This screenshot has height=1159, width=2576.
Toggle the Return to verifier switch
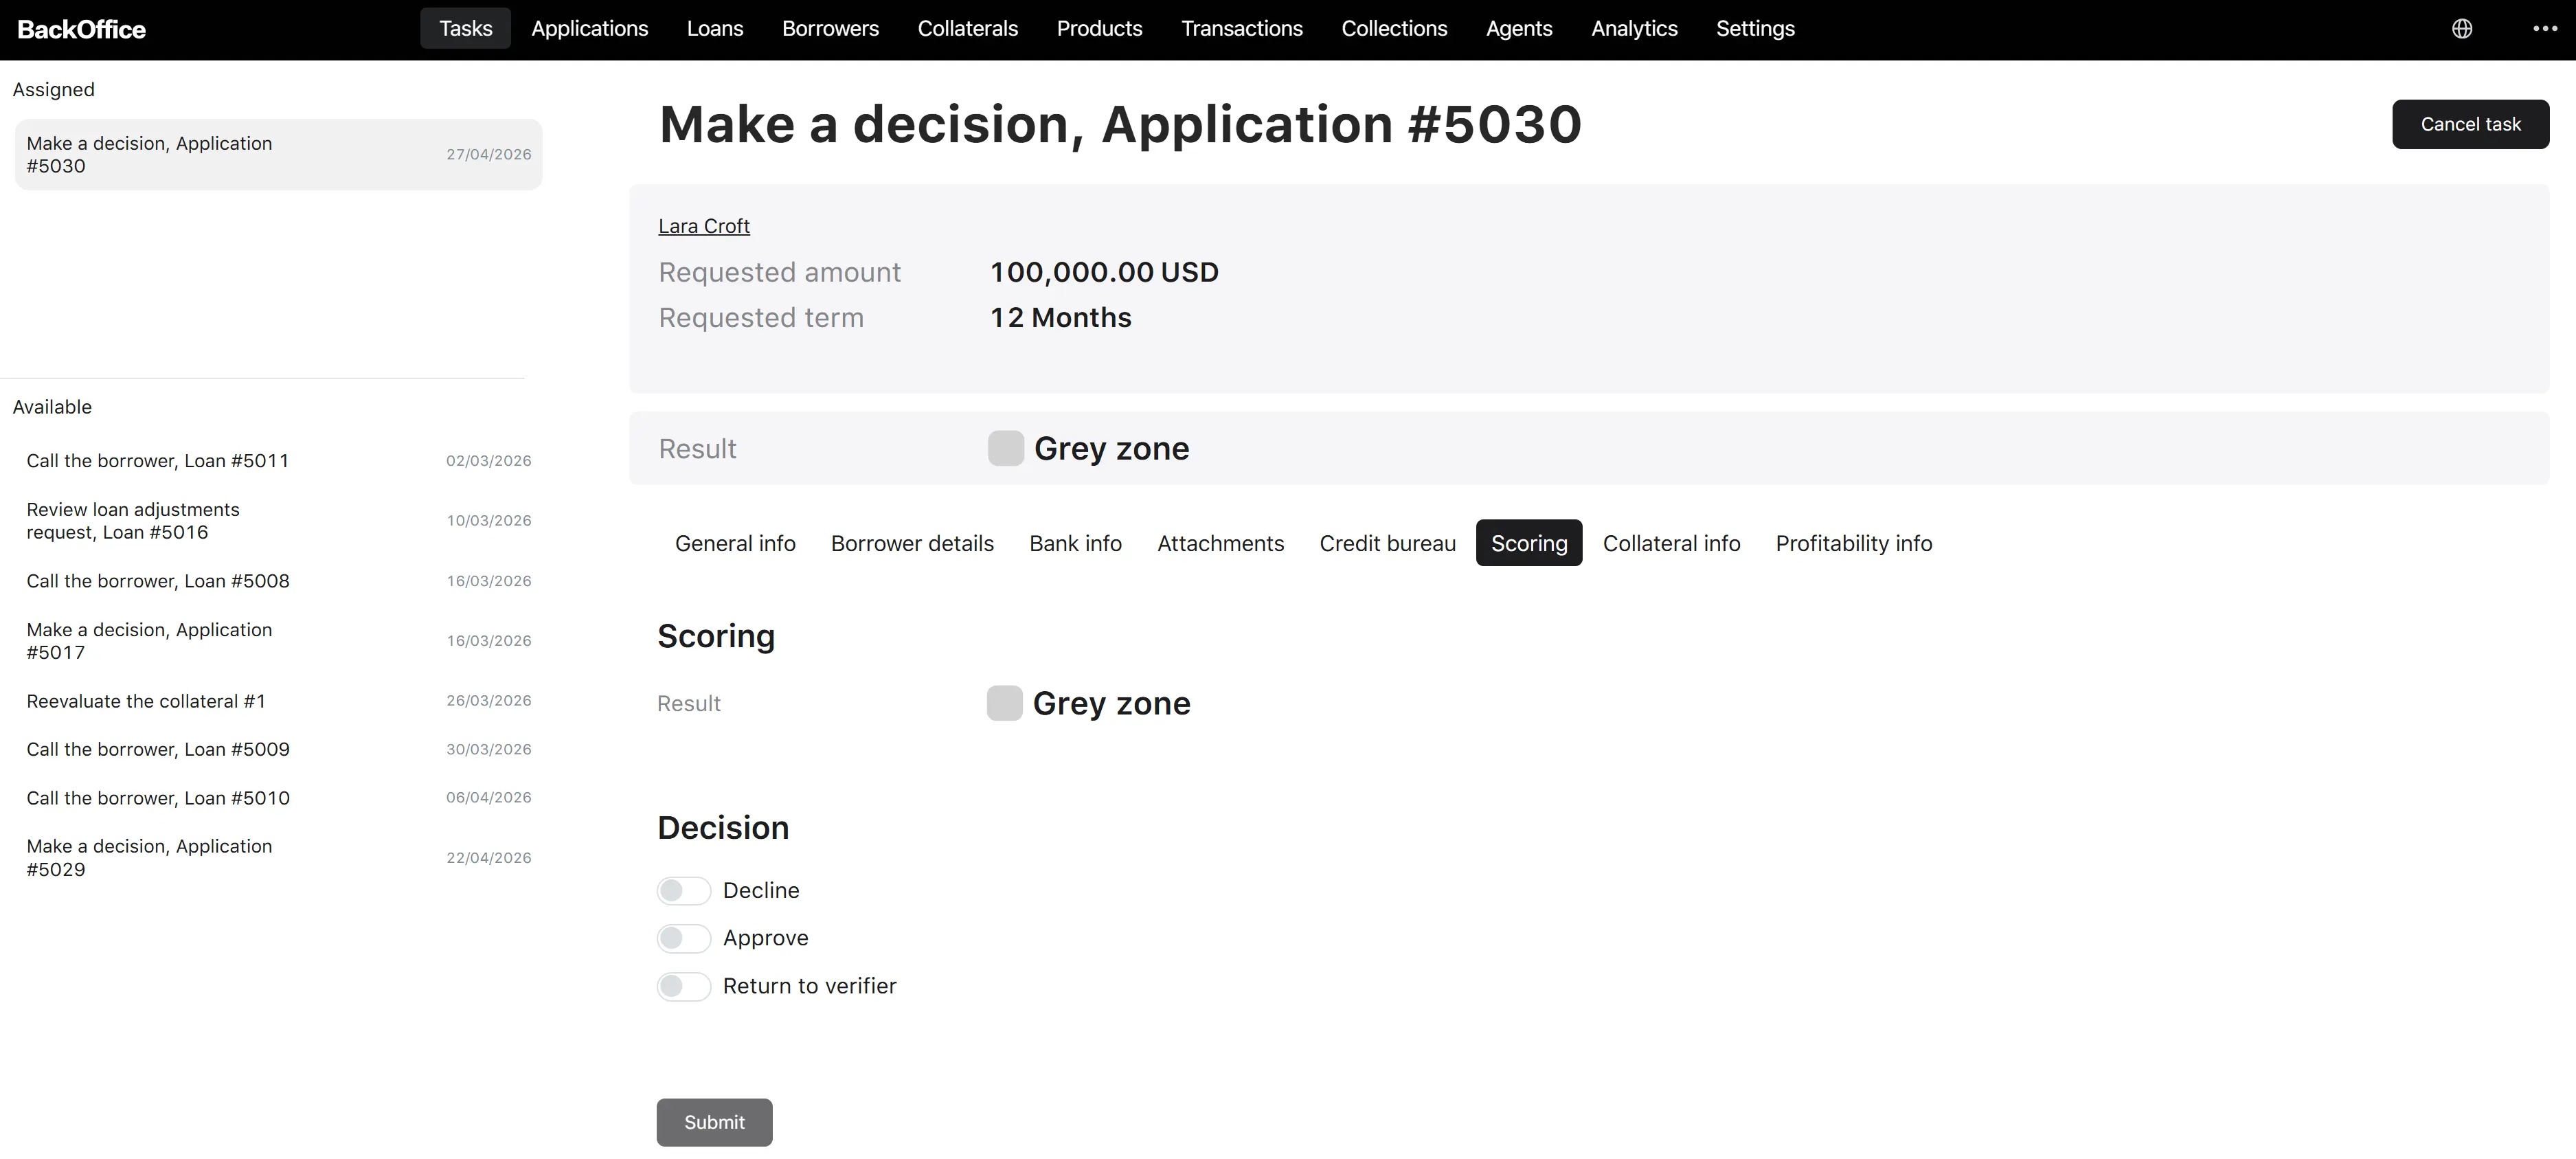[684, 986]
